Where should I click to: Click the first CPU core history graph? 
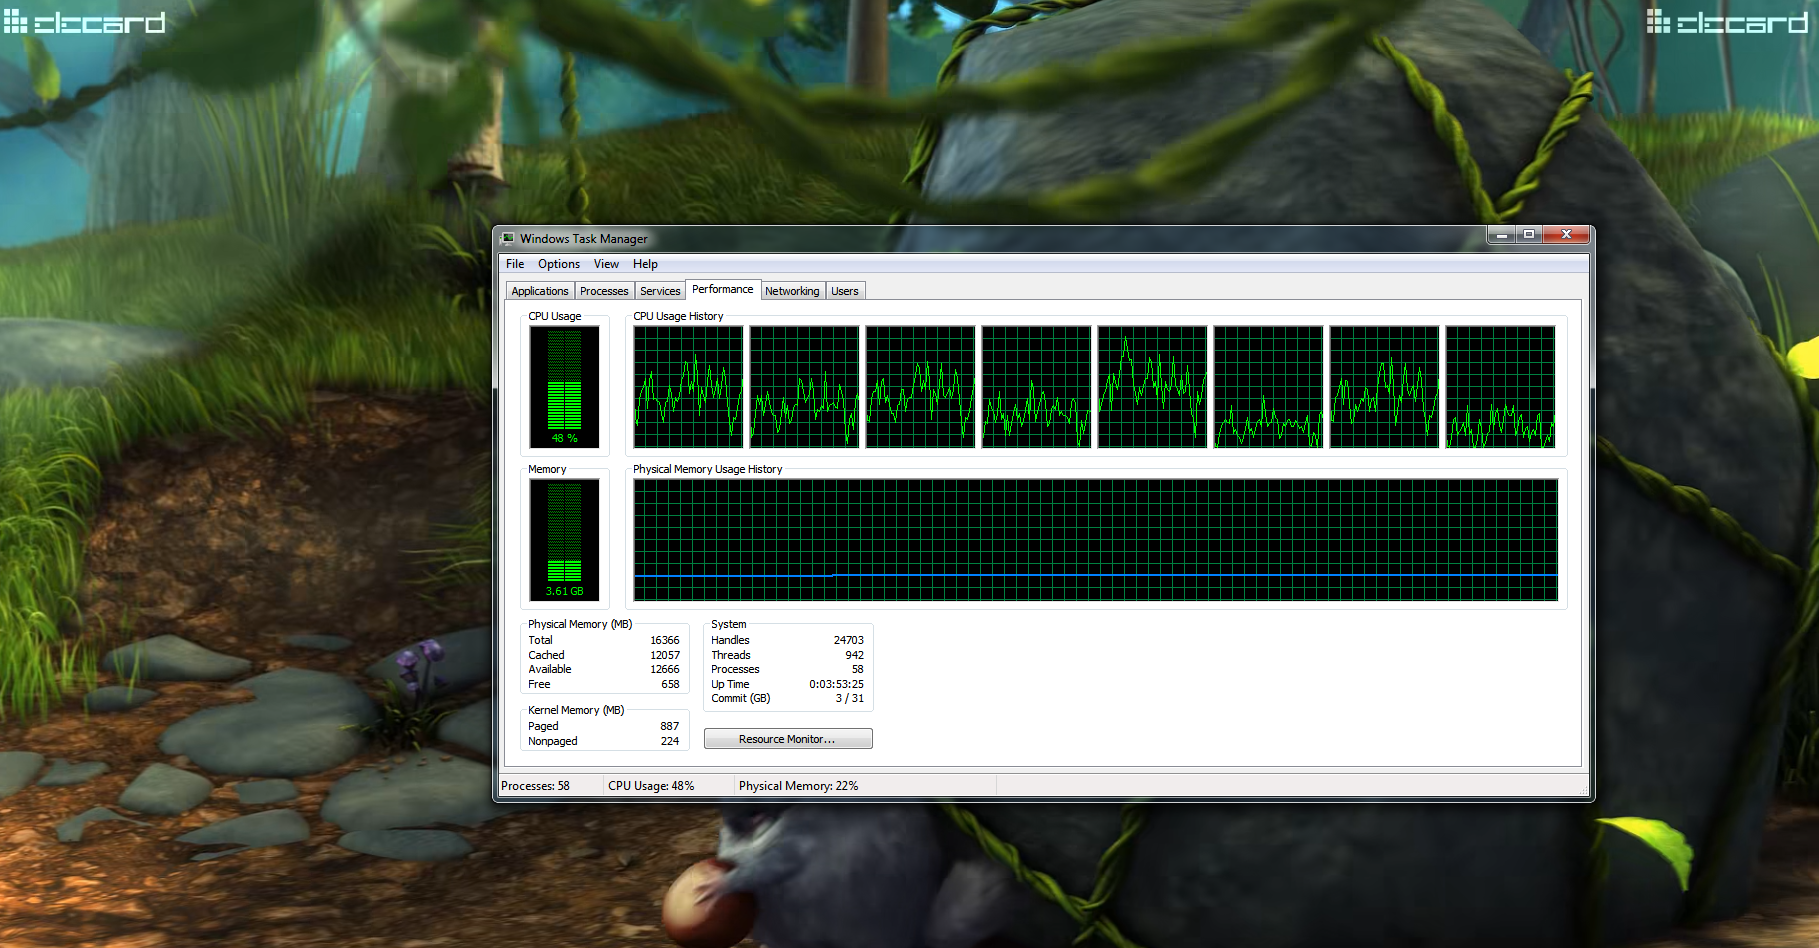point(688,387)
